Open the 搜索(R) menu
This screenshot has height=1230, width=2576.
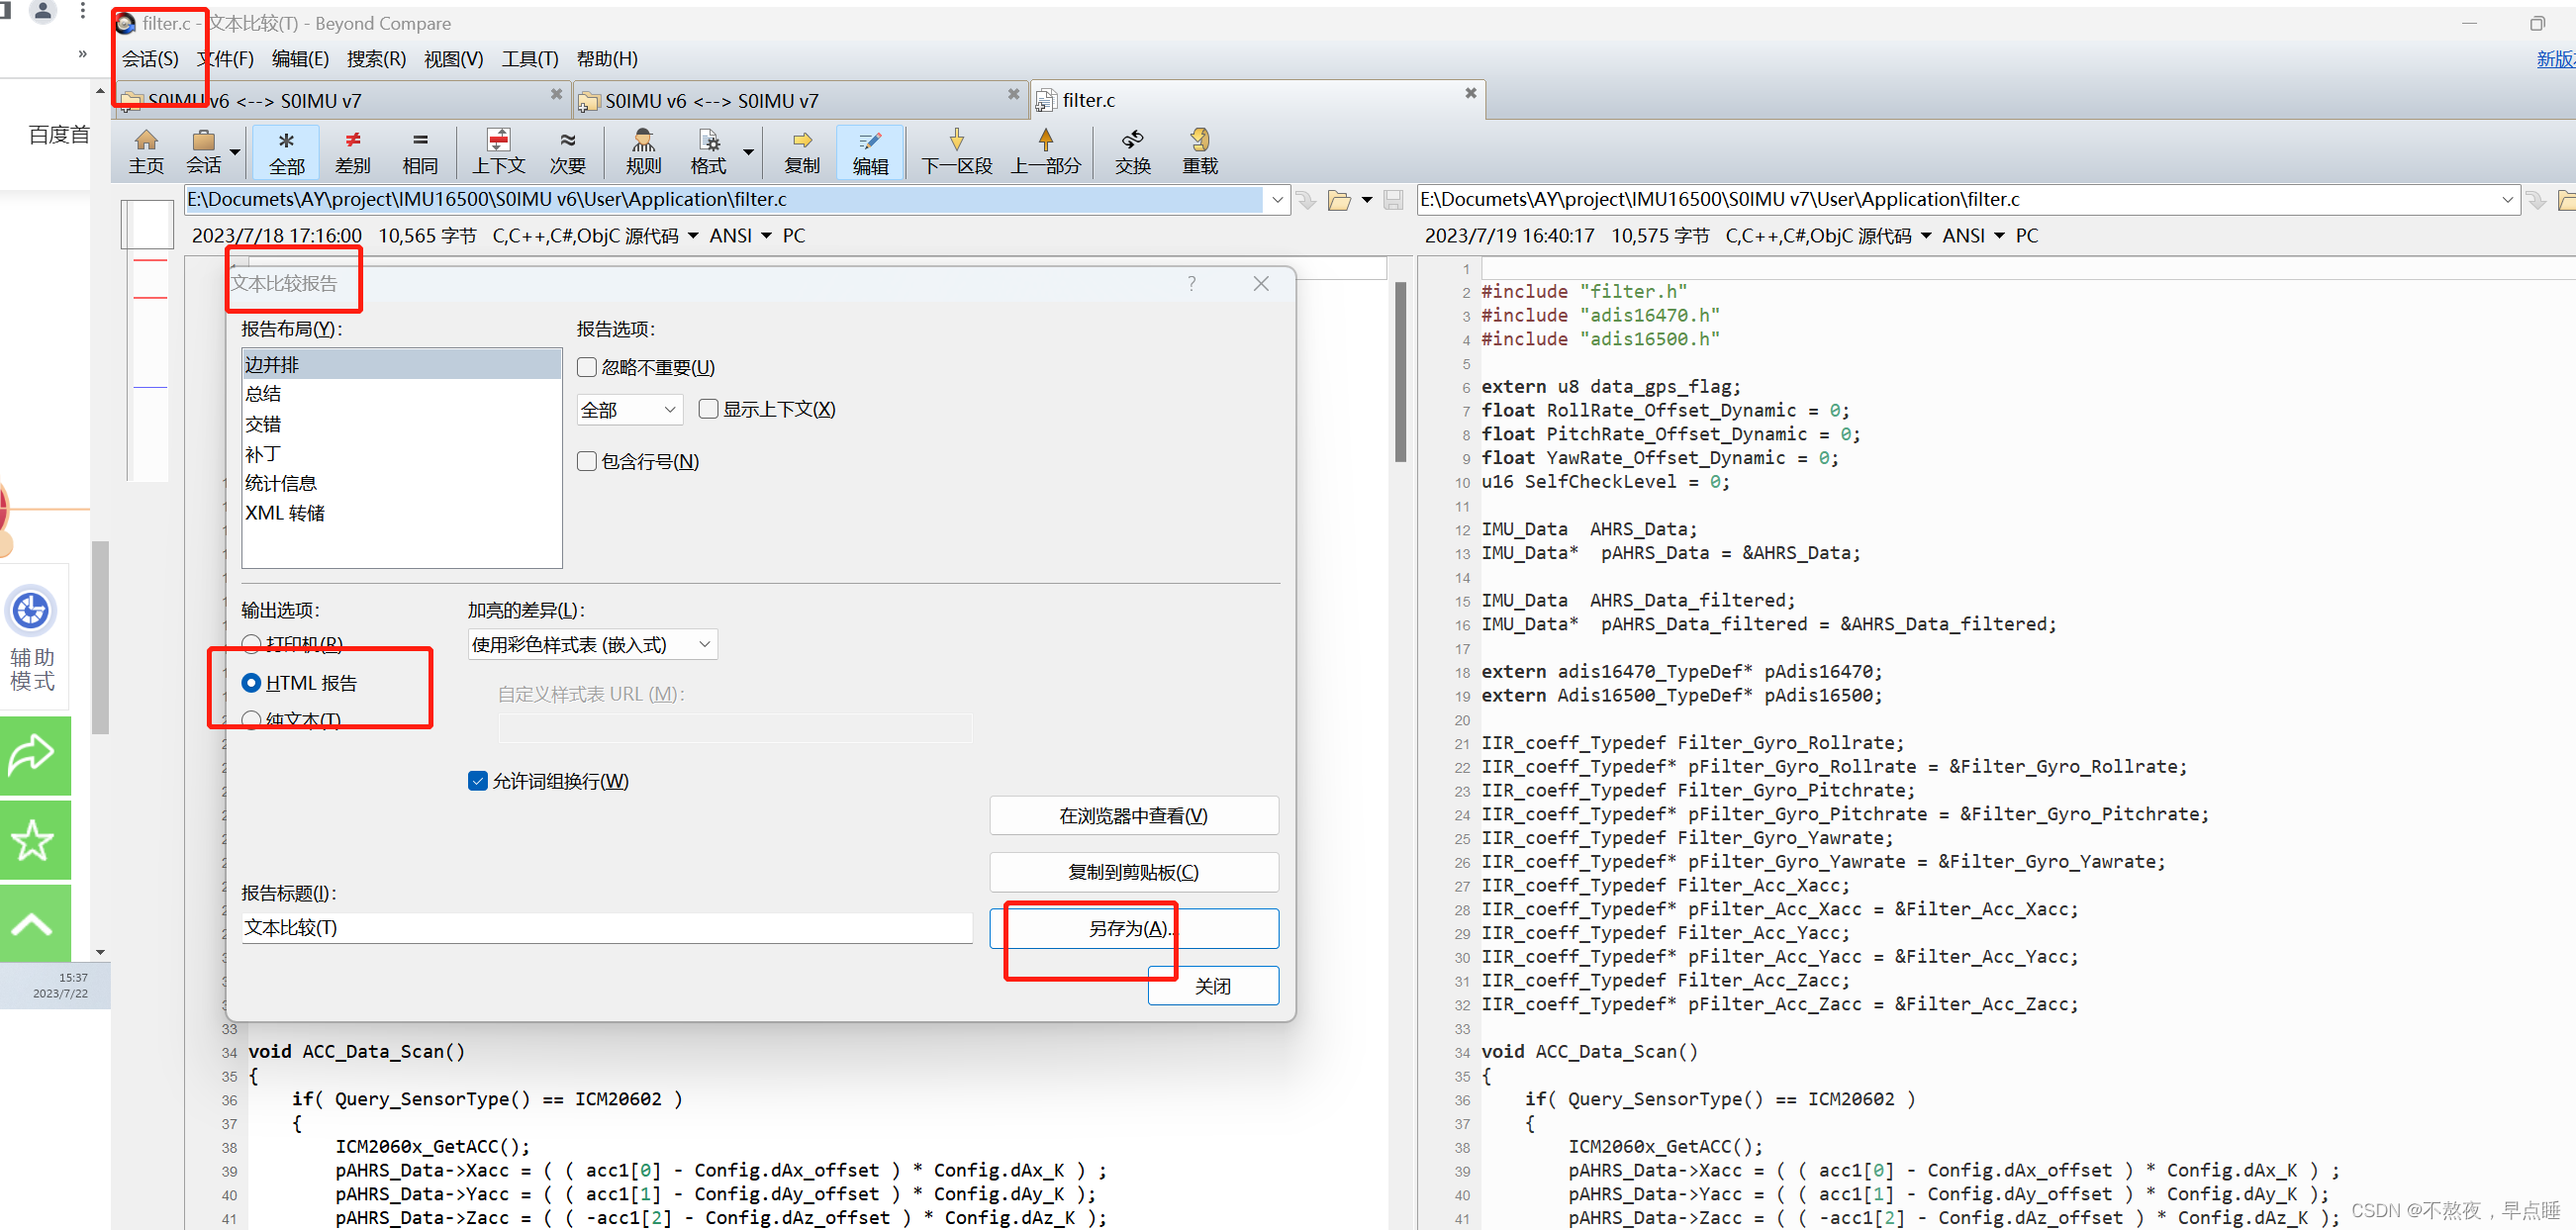376,59
